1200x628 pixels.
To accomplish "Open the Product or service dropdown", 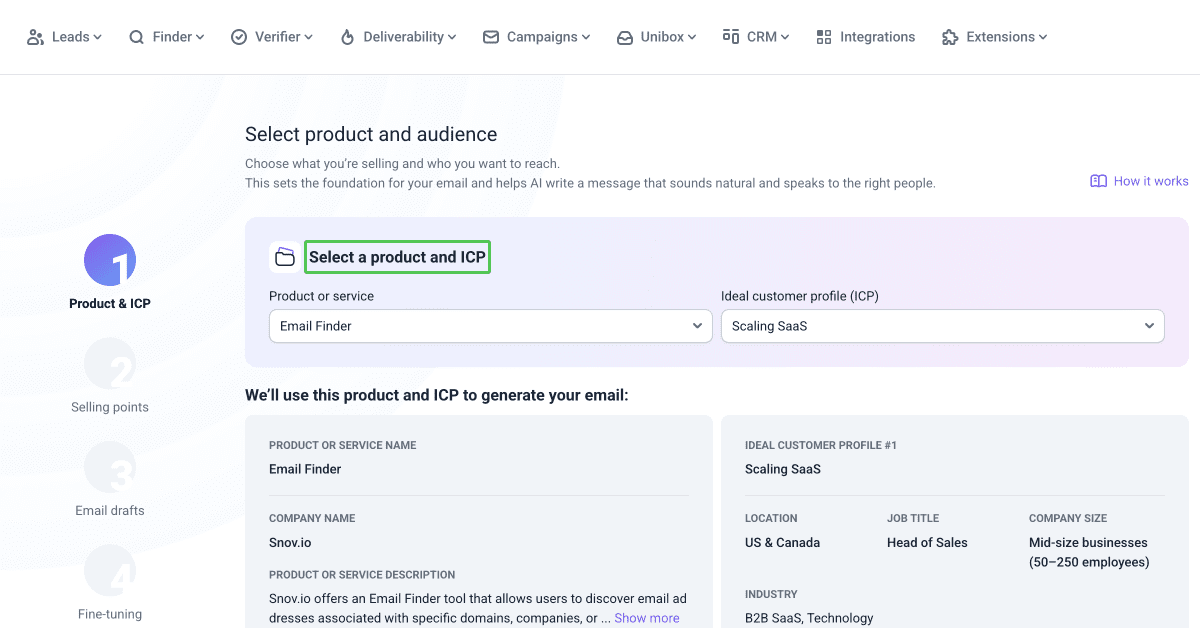I will coord(491,326).
